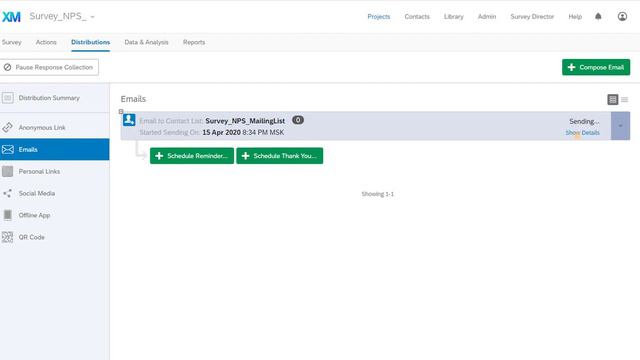Click the Anonymous Link chain icon
640x360 pixels.
pyautogui.click(x=7, y=127)
